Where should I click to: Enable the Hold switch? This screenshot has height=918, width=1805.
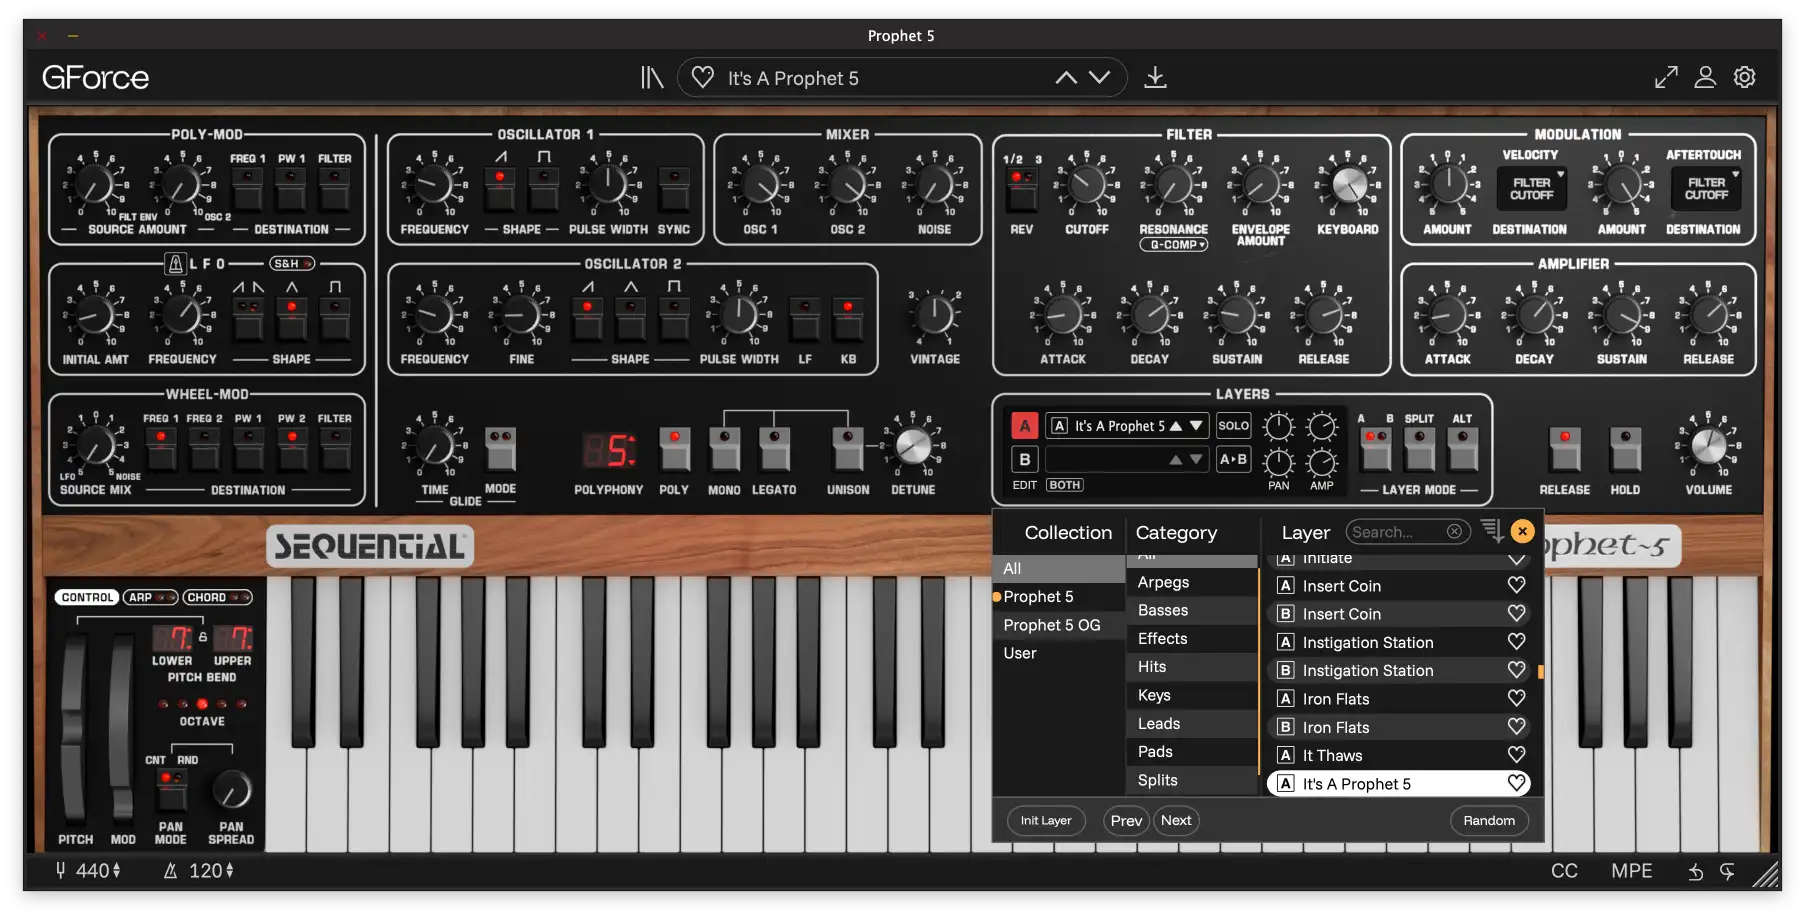pyautogui.click(x=1625, y=448)
